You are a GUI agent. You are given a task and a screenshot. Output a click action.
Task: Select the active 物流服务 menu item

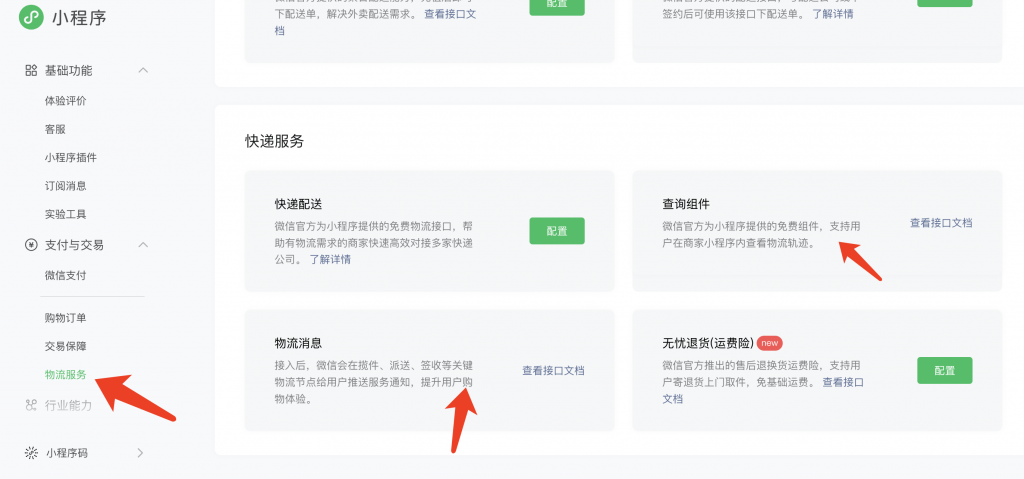[66, 375]
